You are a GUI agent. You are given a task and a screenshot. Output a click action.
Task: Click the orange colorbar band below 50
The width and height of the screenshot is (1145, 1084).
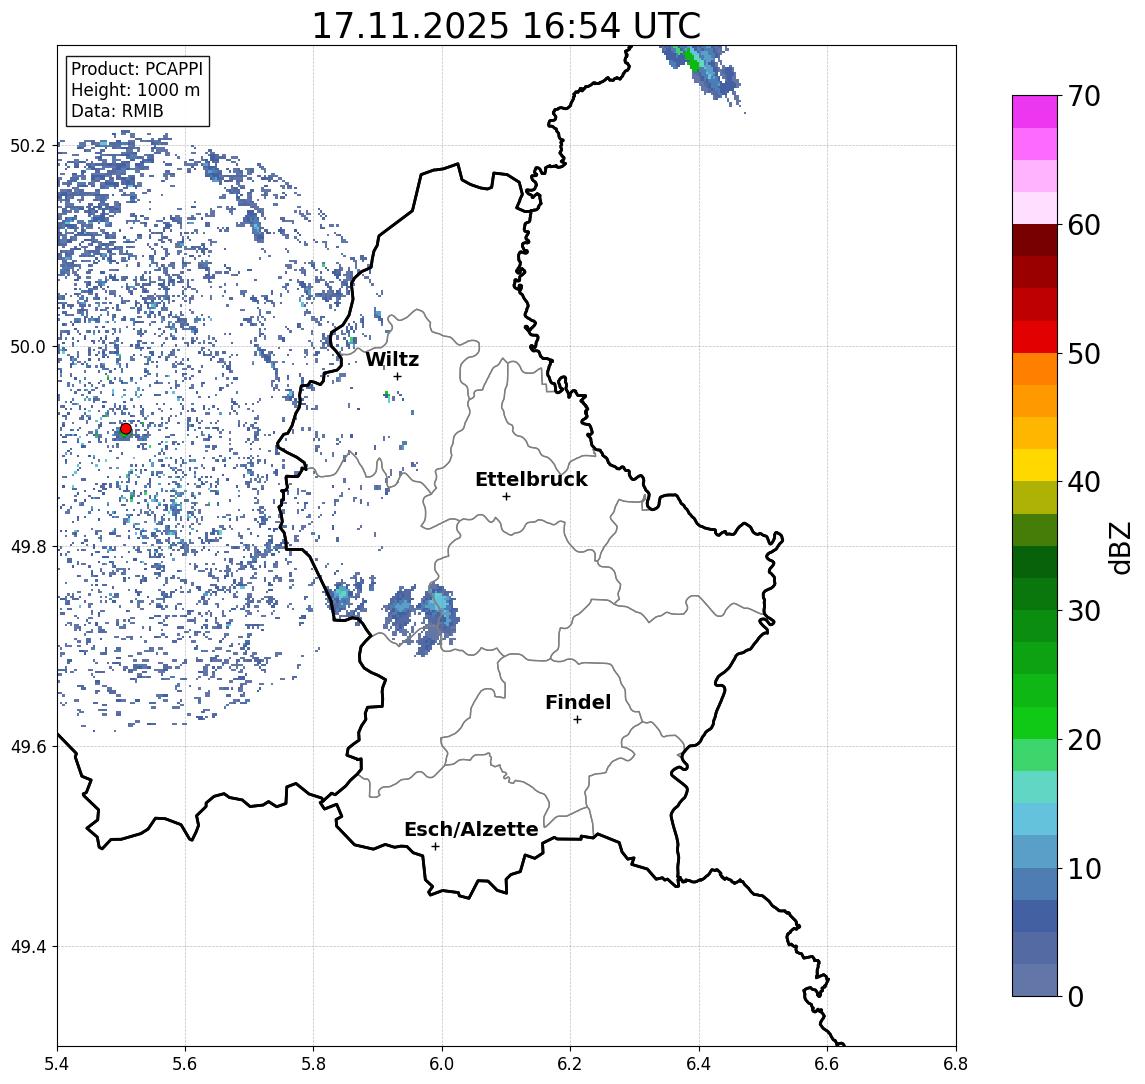[x=1035, y=369]
